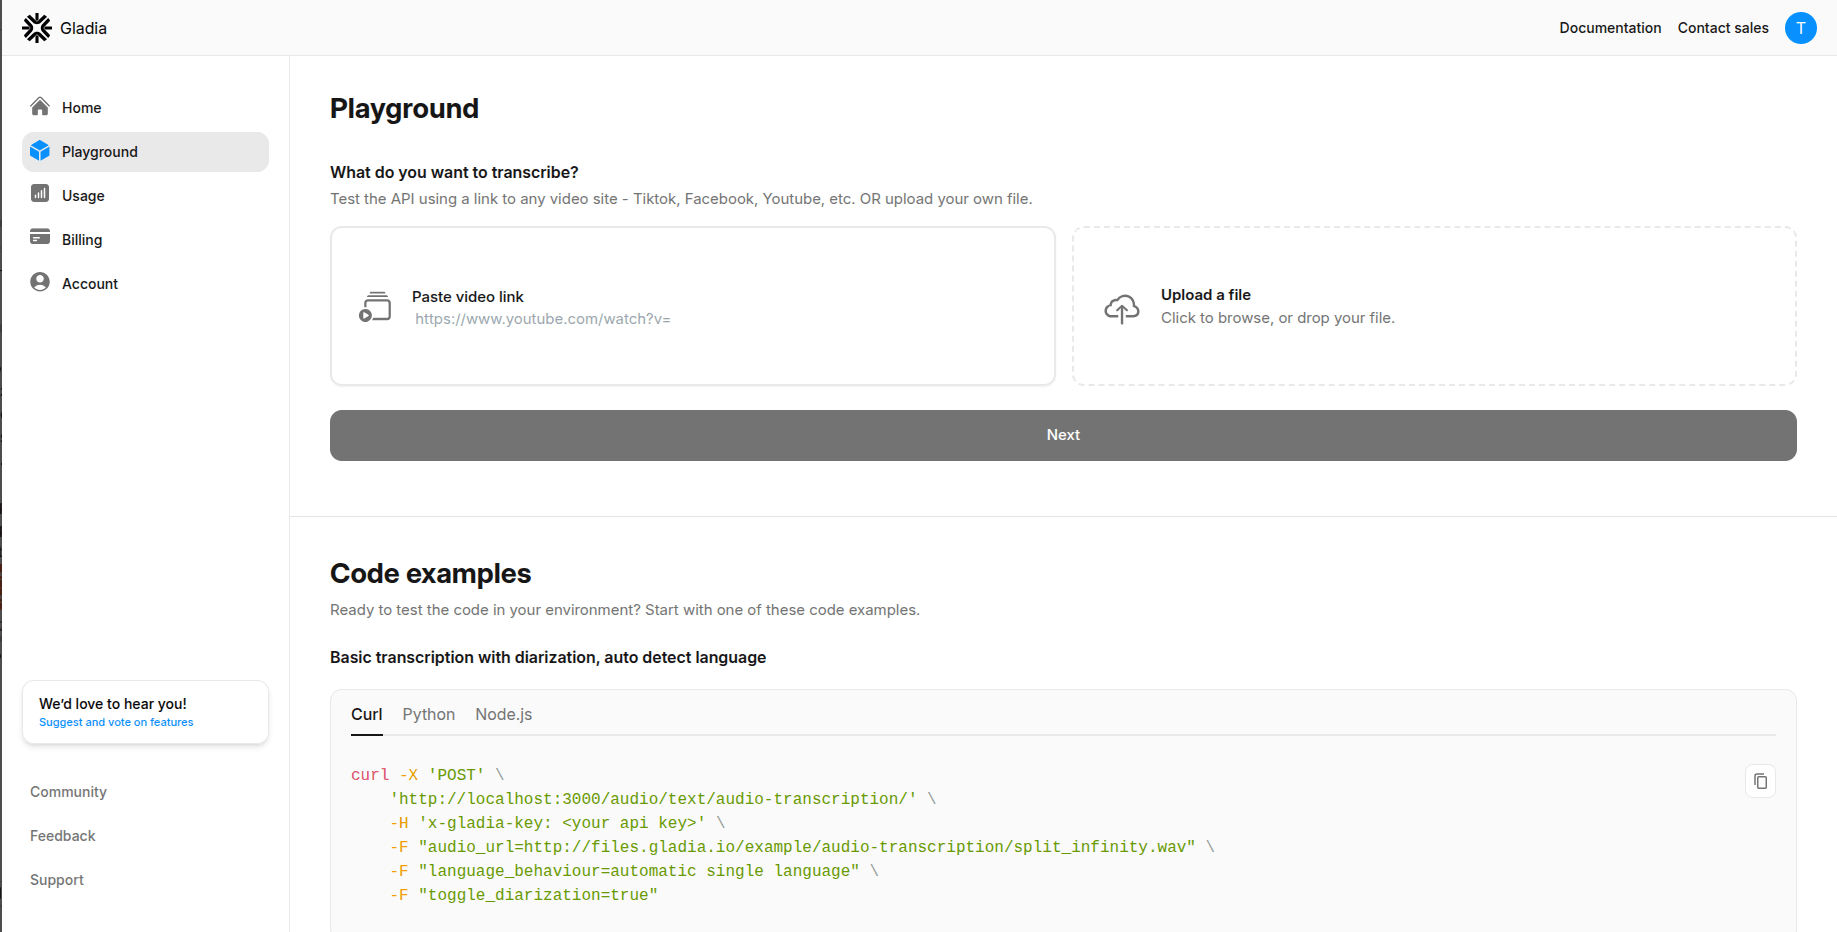
Task: Click the Upload a file drop area
Action: coord(1434,305)
